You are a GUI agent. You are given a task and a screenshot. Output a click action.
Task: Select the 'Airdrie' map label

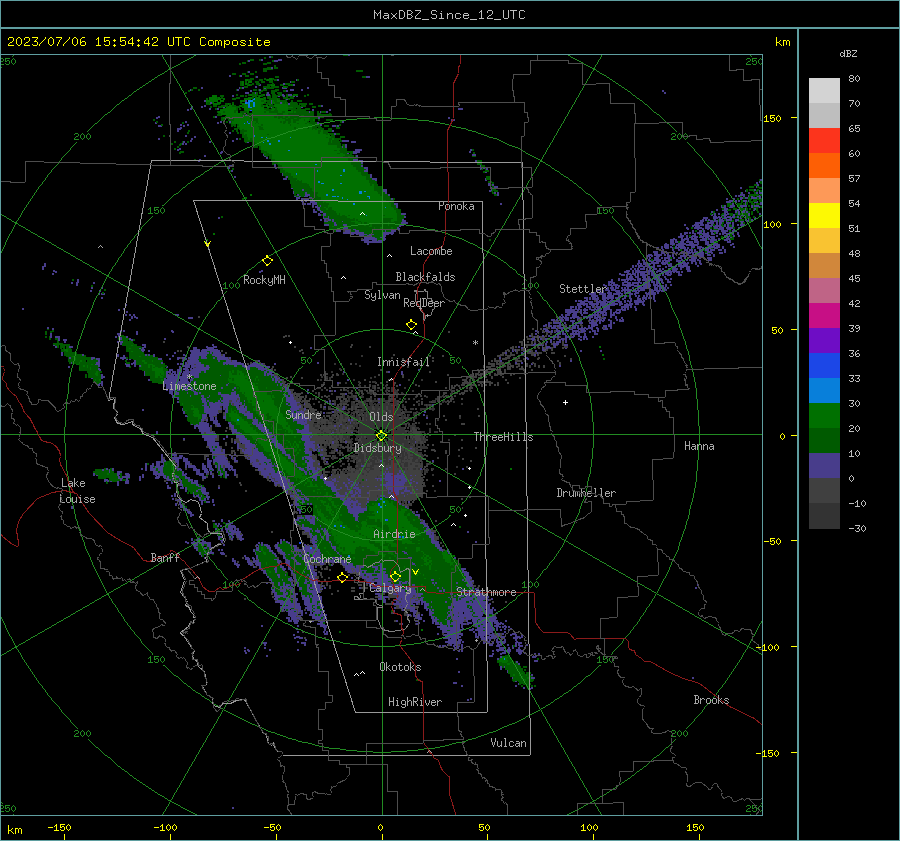pyautogui.click(x=394, y=534)
